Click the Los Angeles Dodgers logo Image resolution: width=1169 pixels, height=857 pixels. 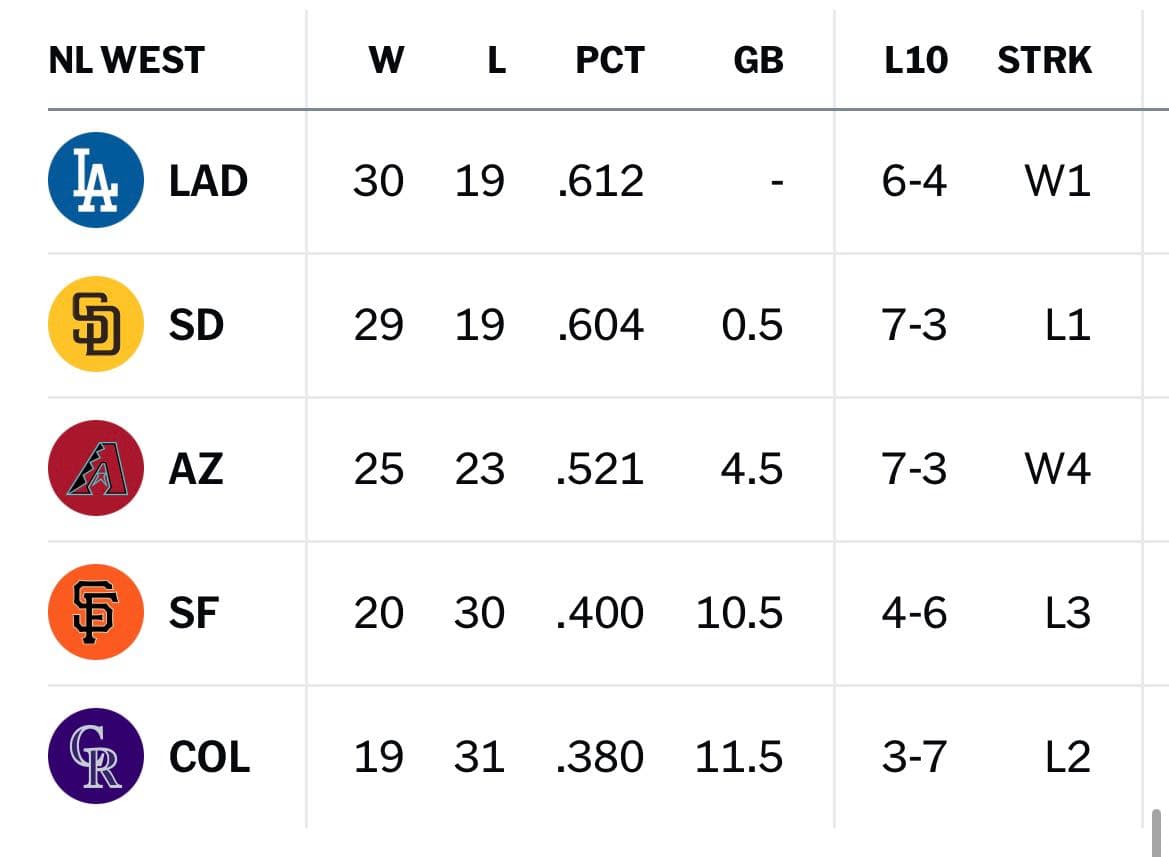(x=95, y=180)
